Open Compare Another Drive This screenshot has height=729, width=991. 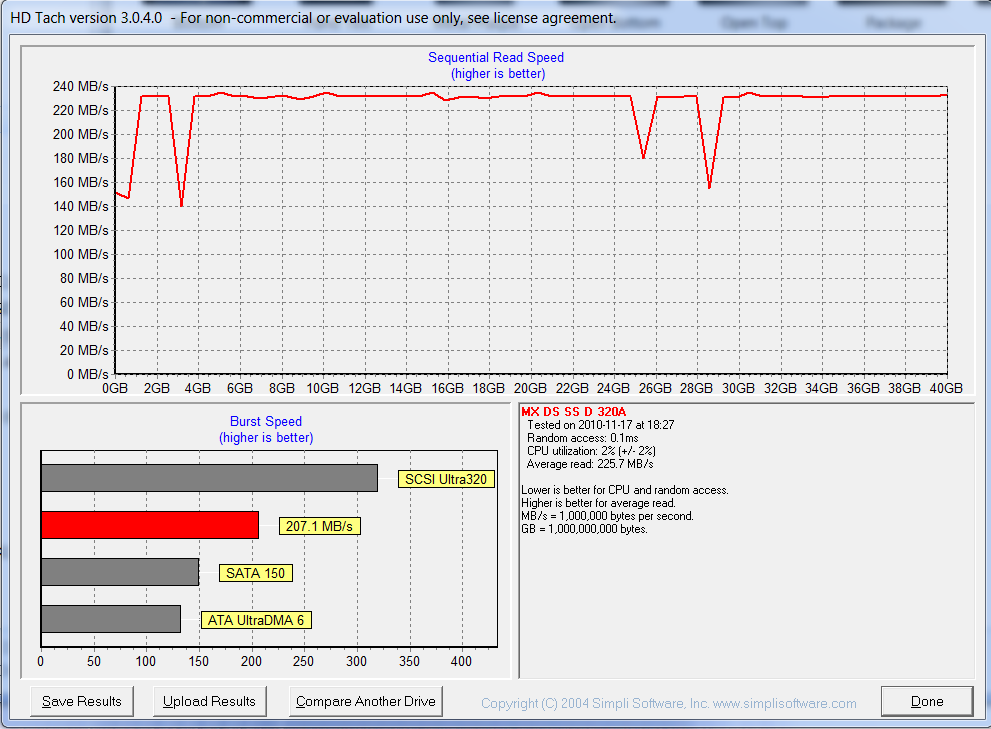[x=366, y=701]
